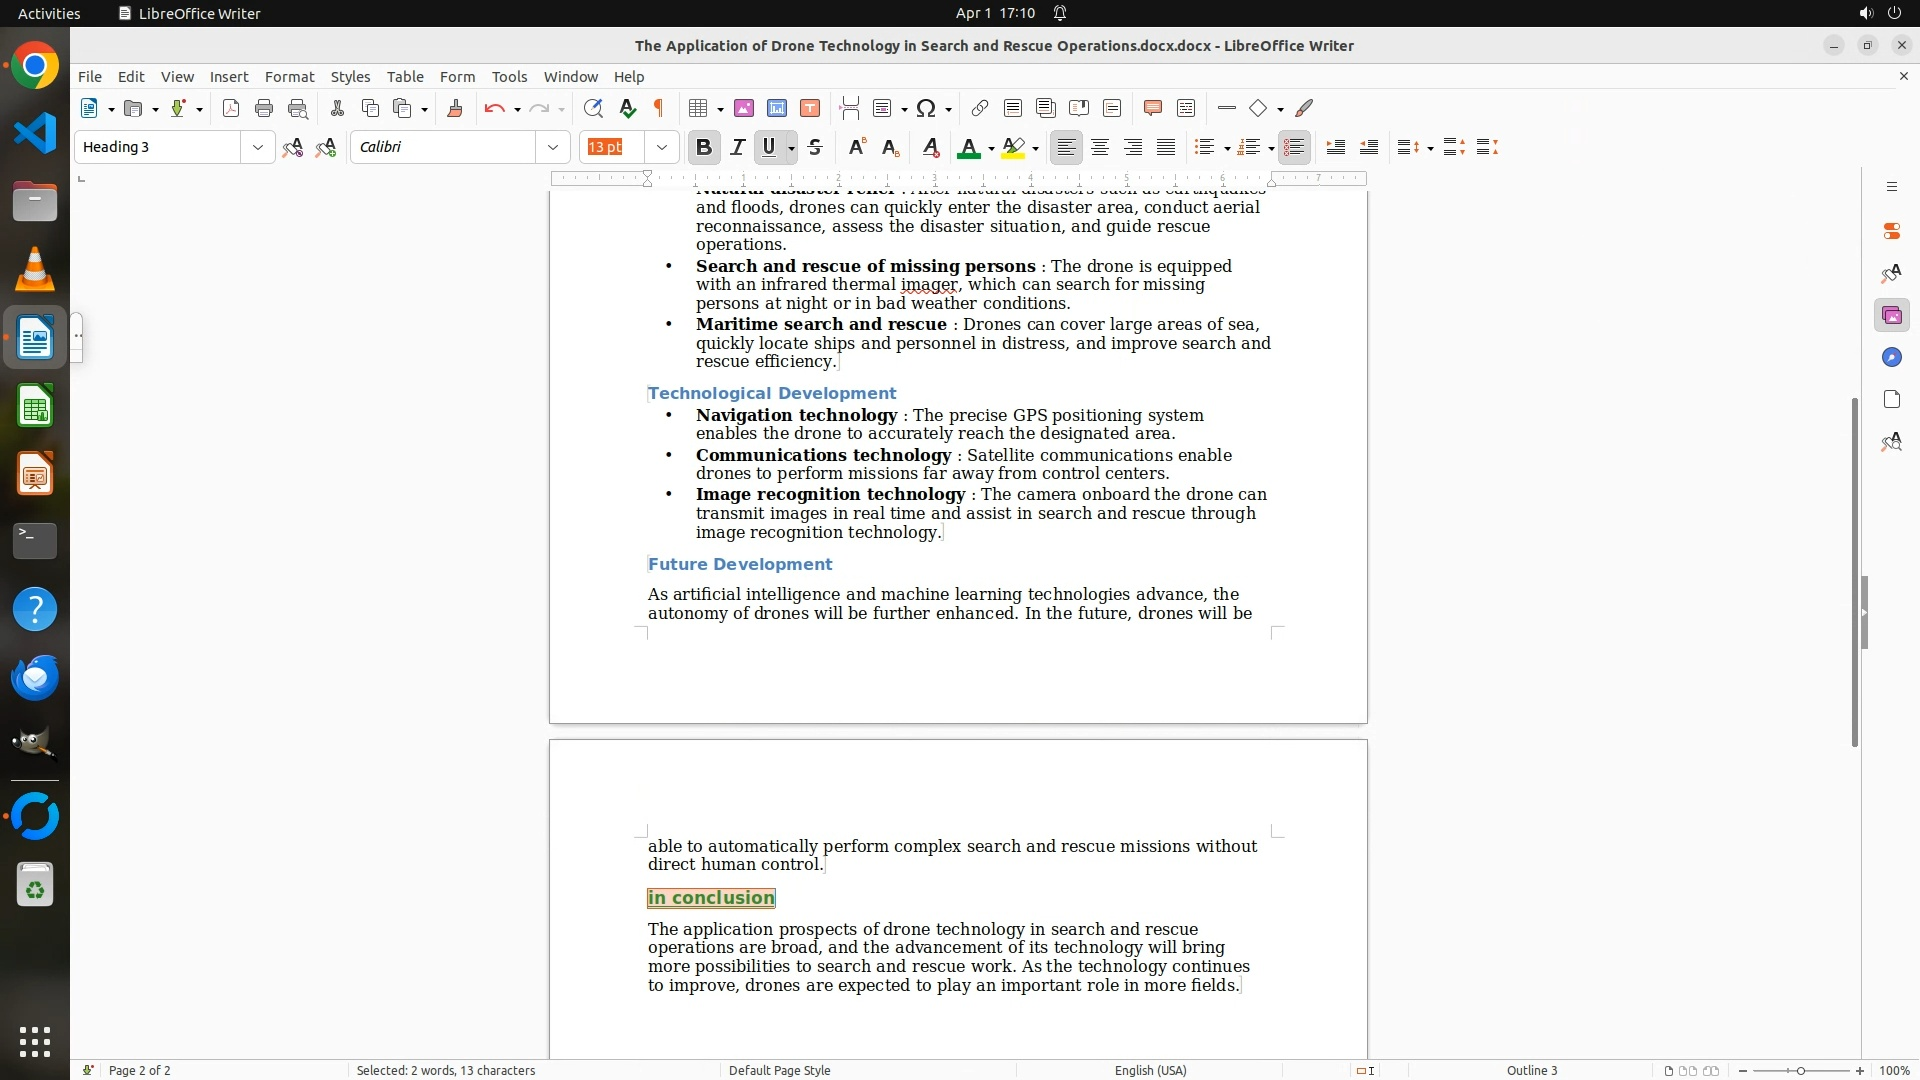Click the zoom slider in status bar

1800,1070
